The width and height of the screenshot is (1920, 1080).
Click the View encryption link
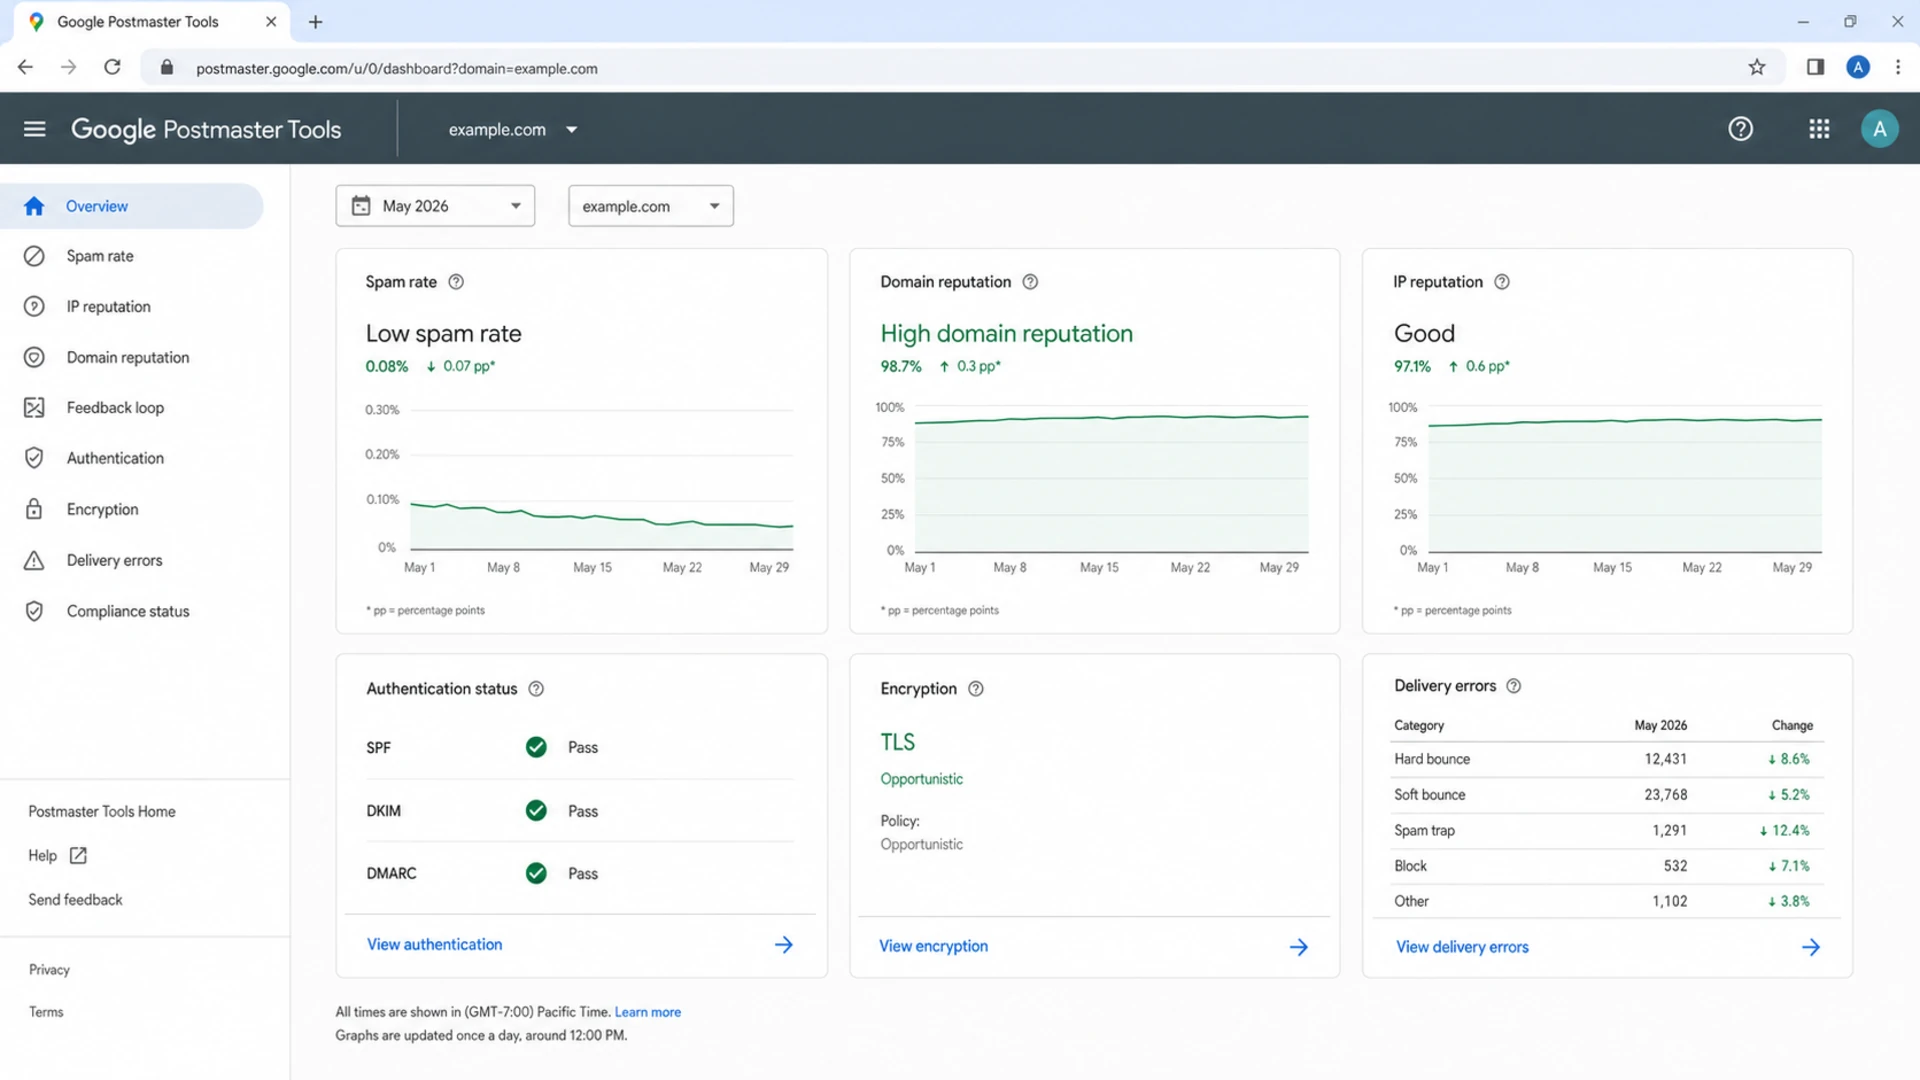933,947
